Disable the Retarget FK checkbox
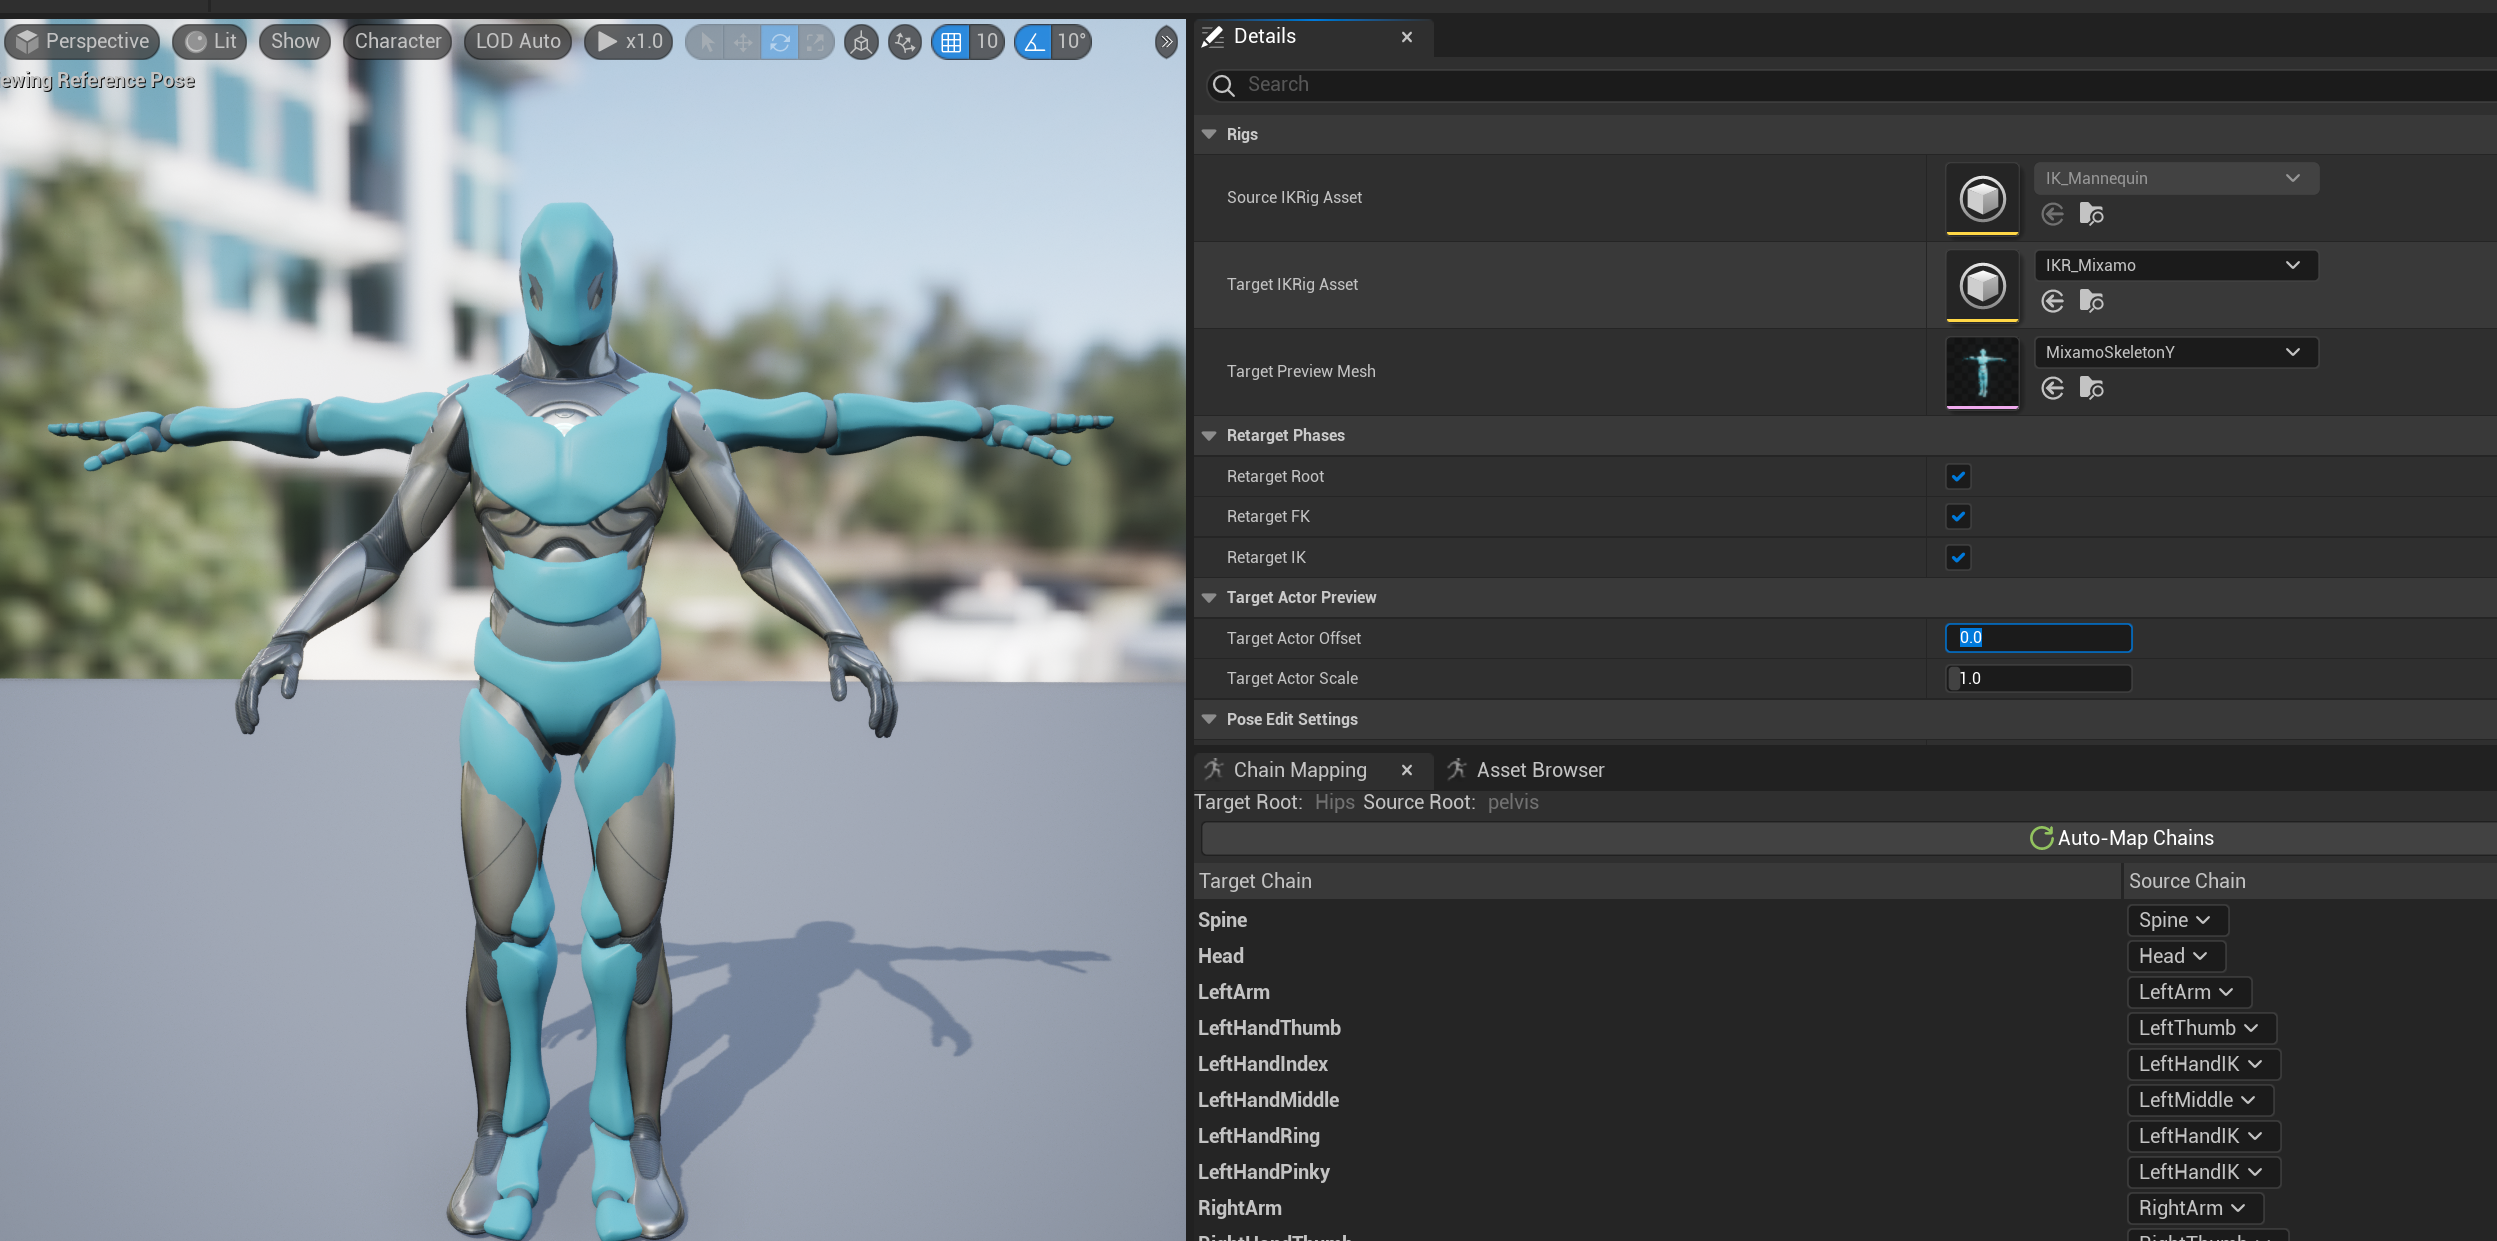 (x=1958, y=517)
